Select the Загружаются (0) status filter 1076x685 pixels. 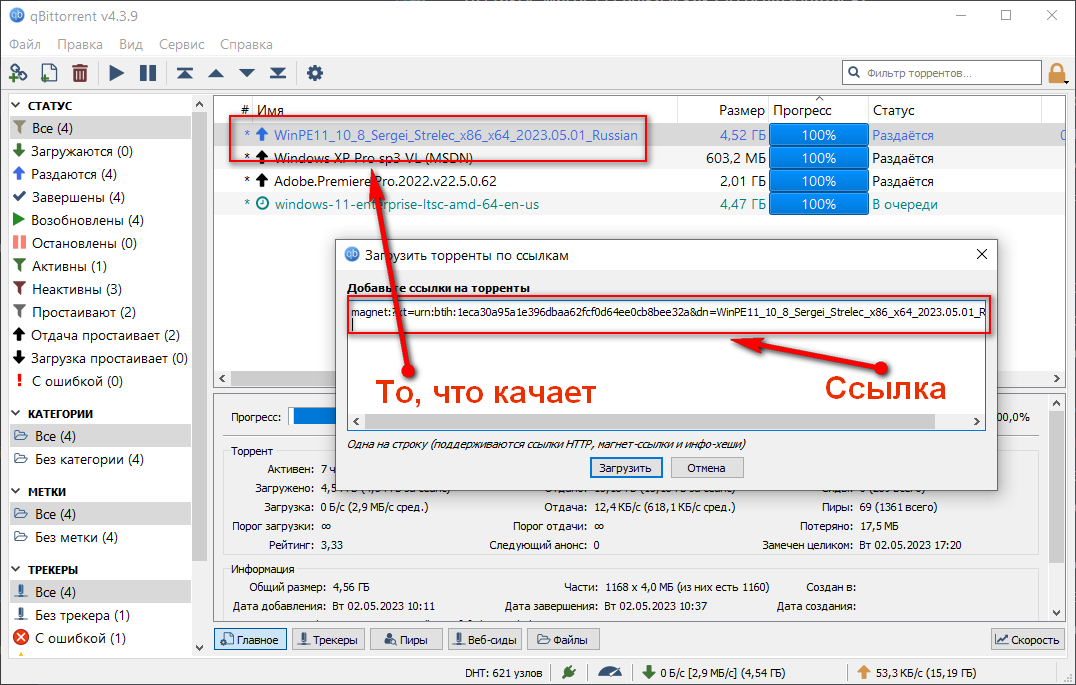coord(100,151)
